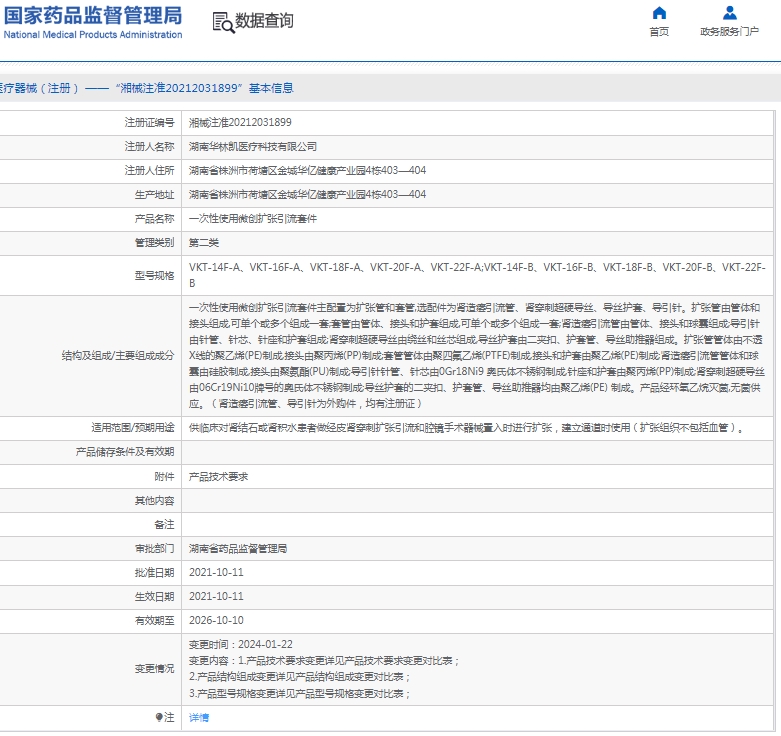Open the 首页 home icon
The height and width of the screenshot is (736, 781).
659,13
